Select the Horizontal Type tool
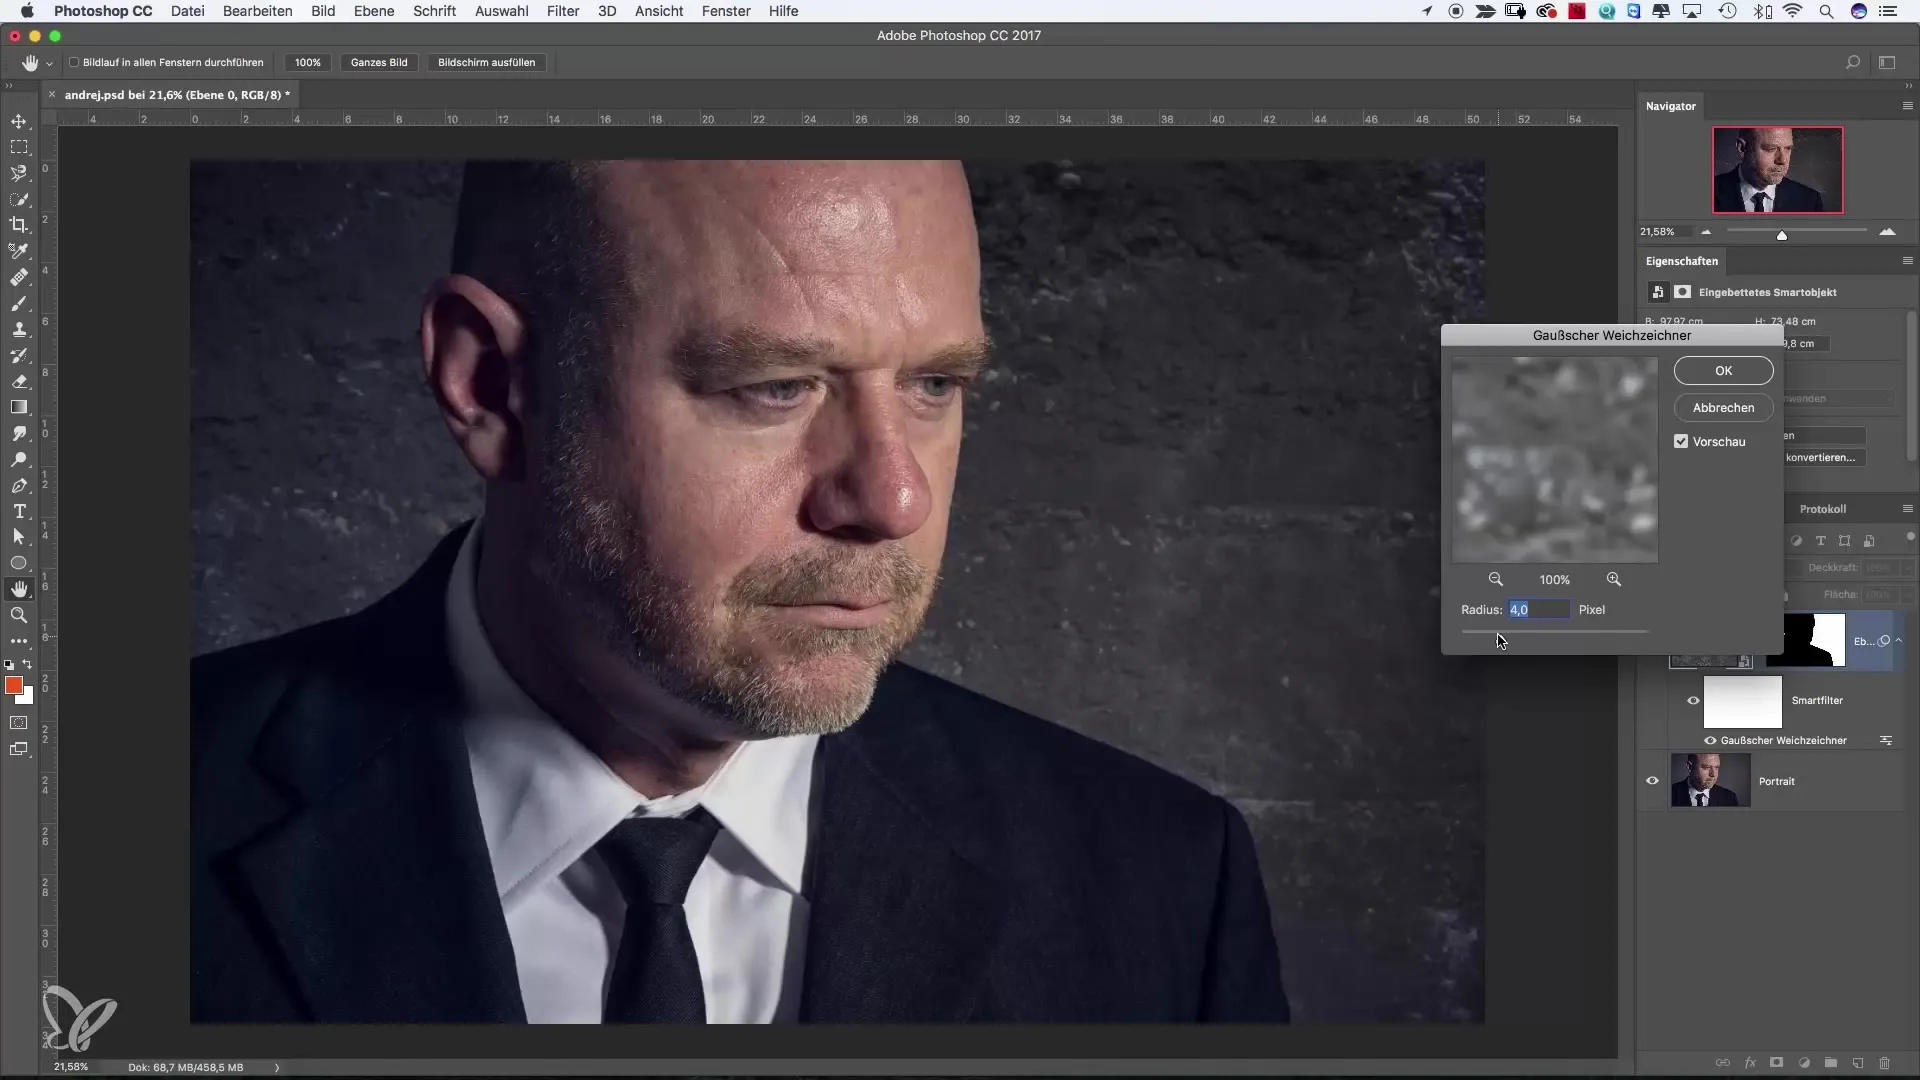 [19, 511]
